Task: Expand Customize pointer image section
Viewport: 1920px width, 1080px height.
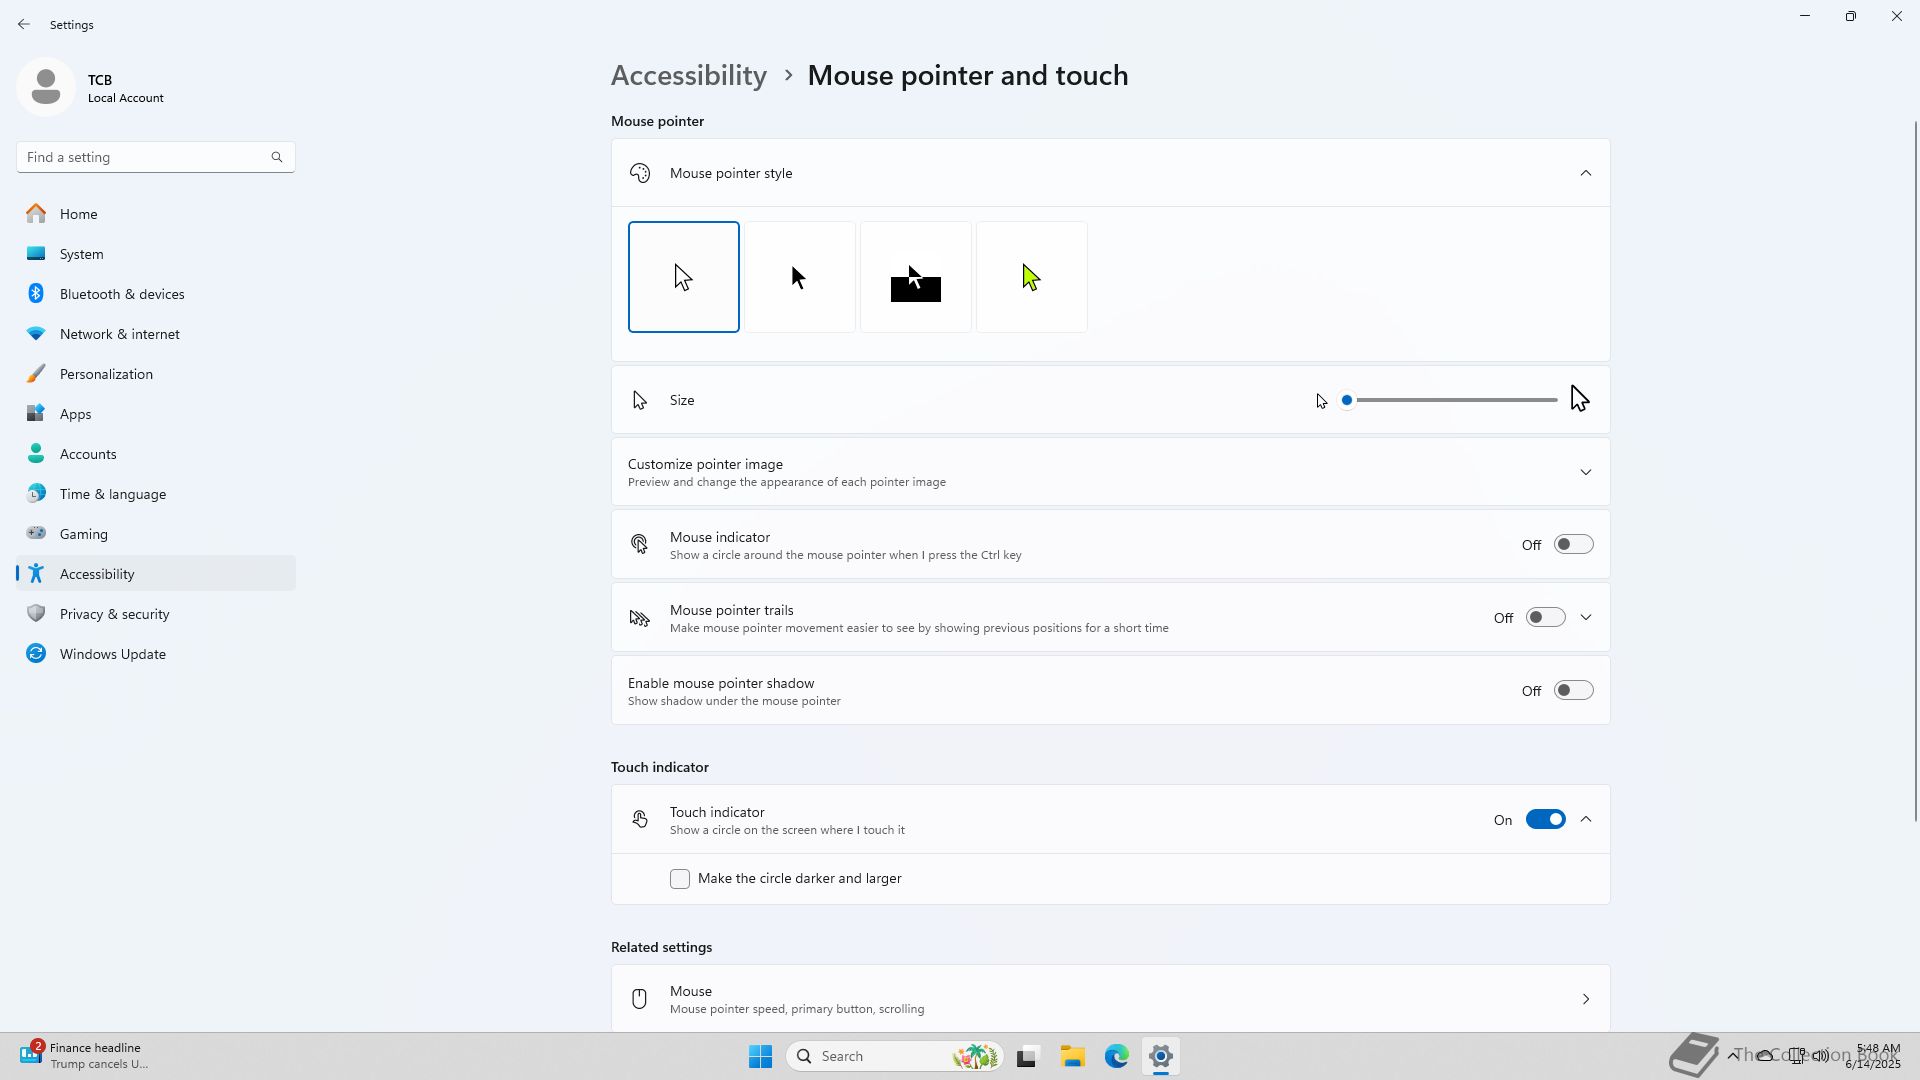Action: [1585, 472]
